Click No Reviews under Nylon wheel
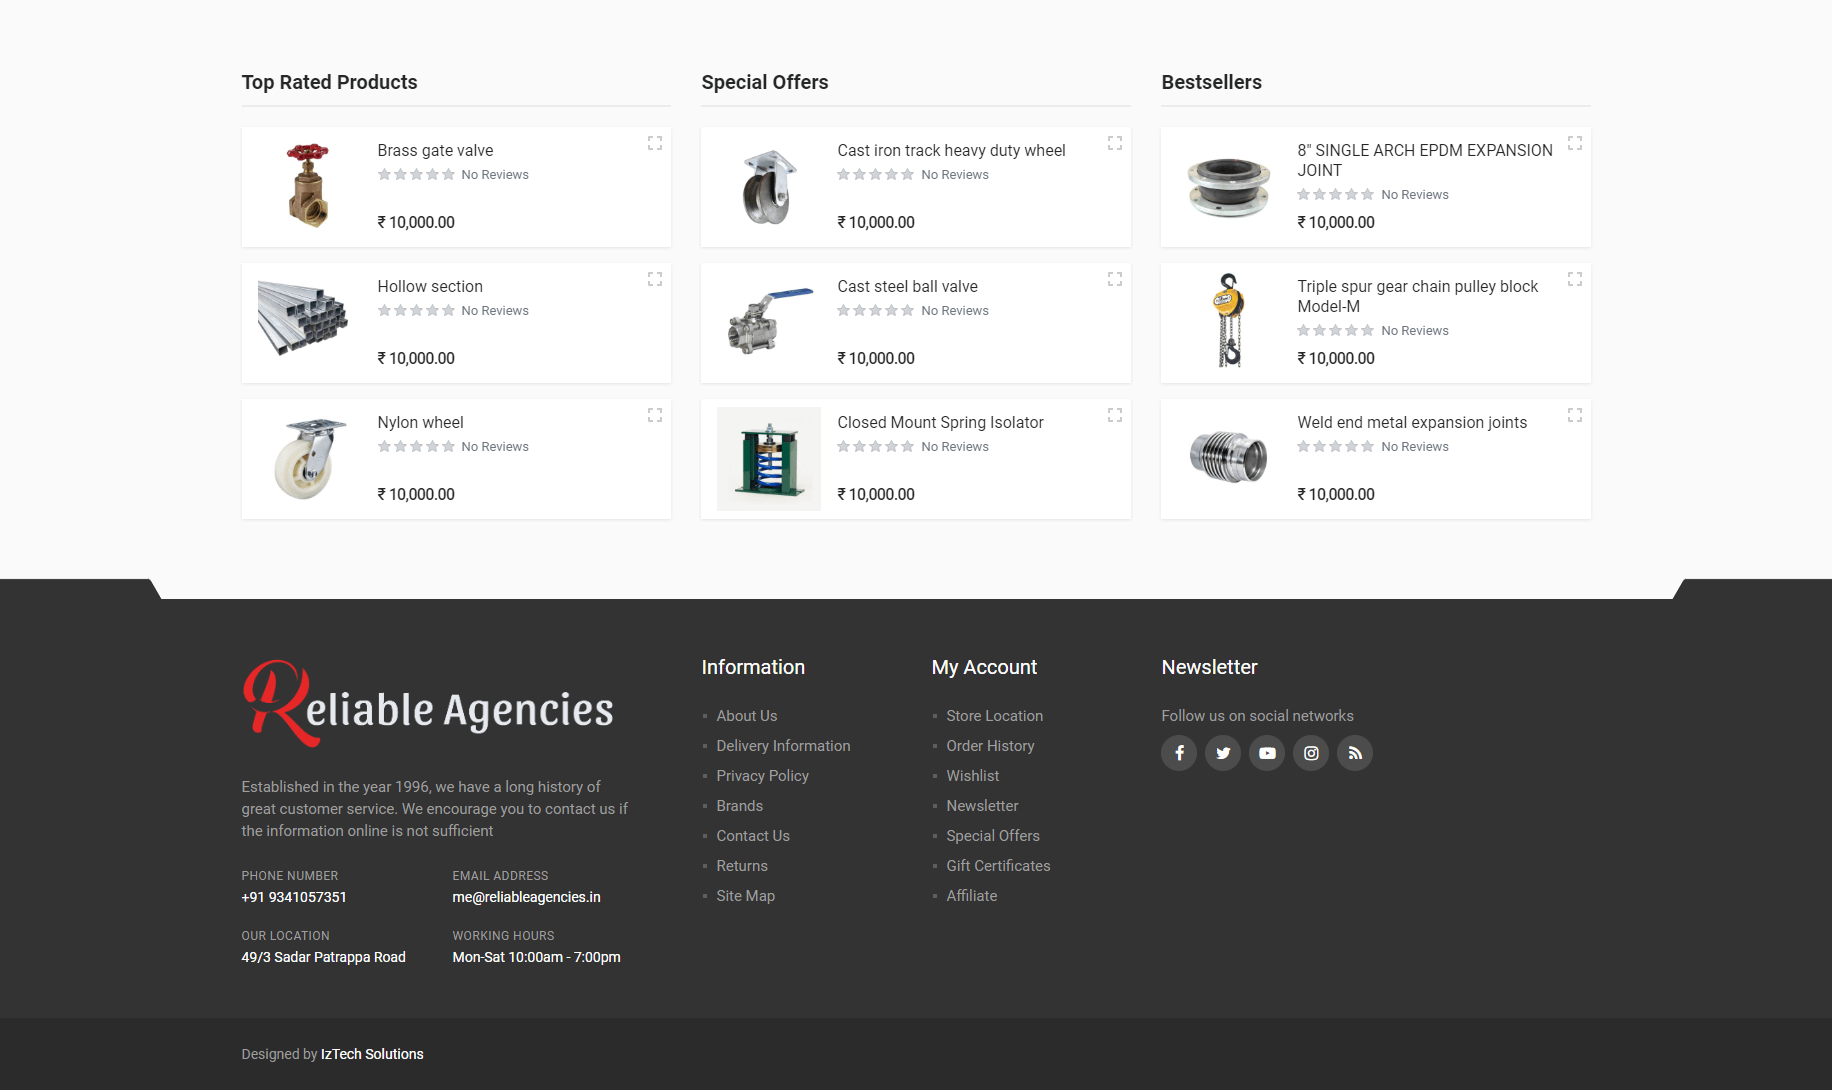 click(495, 447)
